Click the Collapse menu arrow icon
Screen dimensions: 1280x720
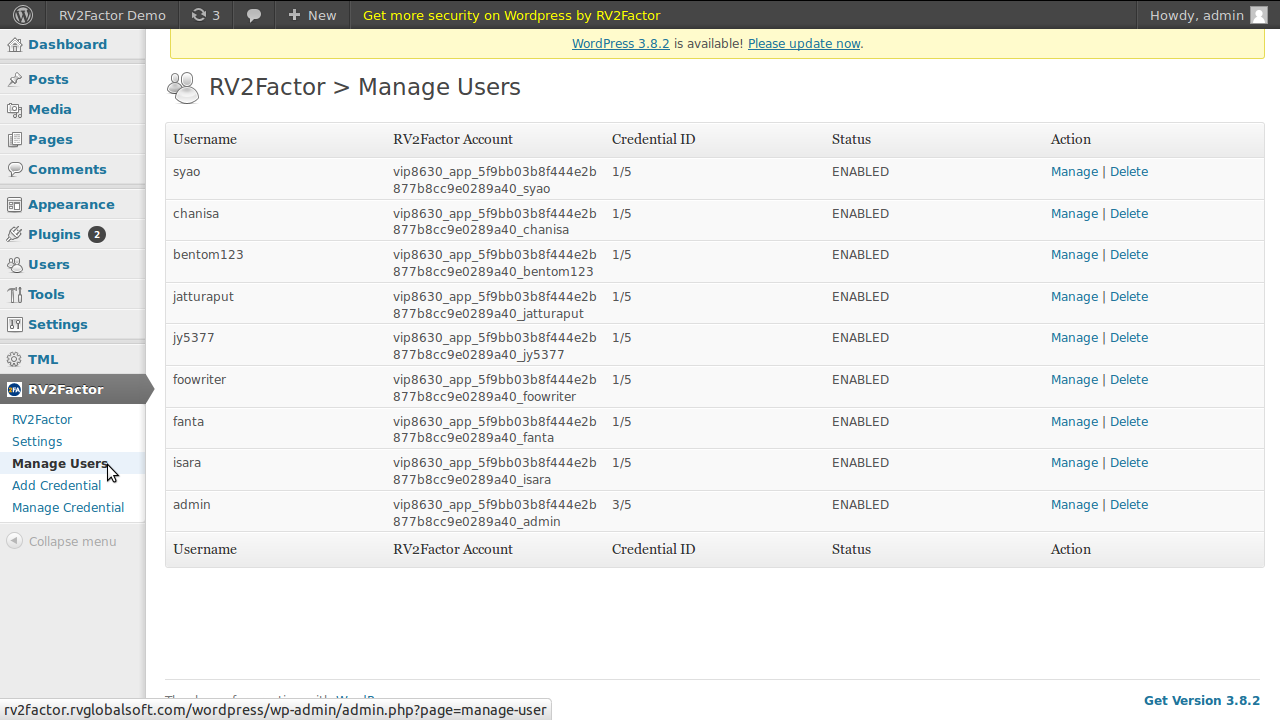click(14, 541)
